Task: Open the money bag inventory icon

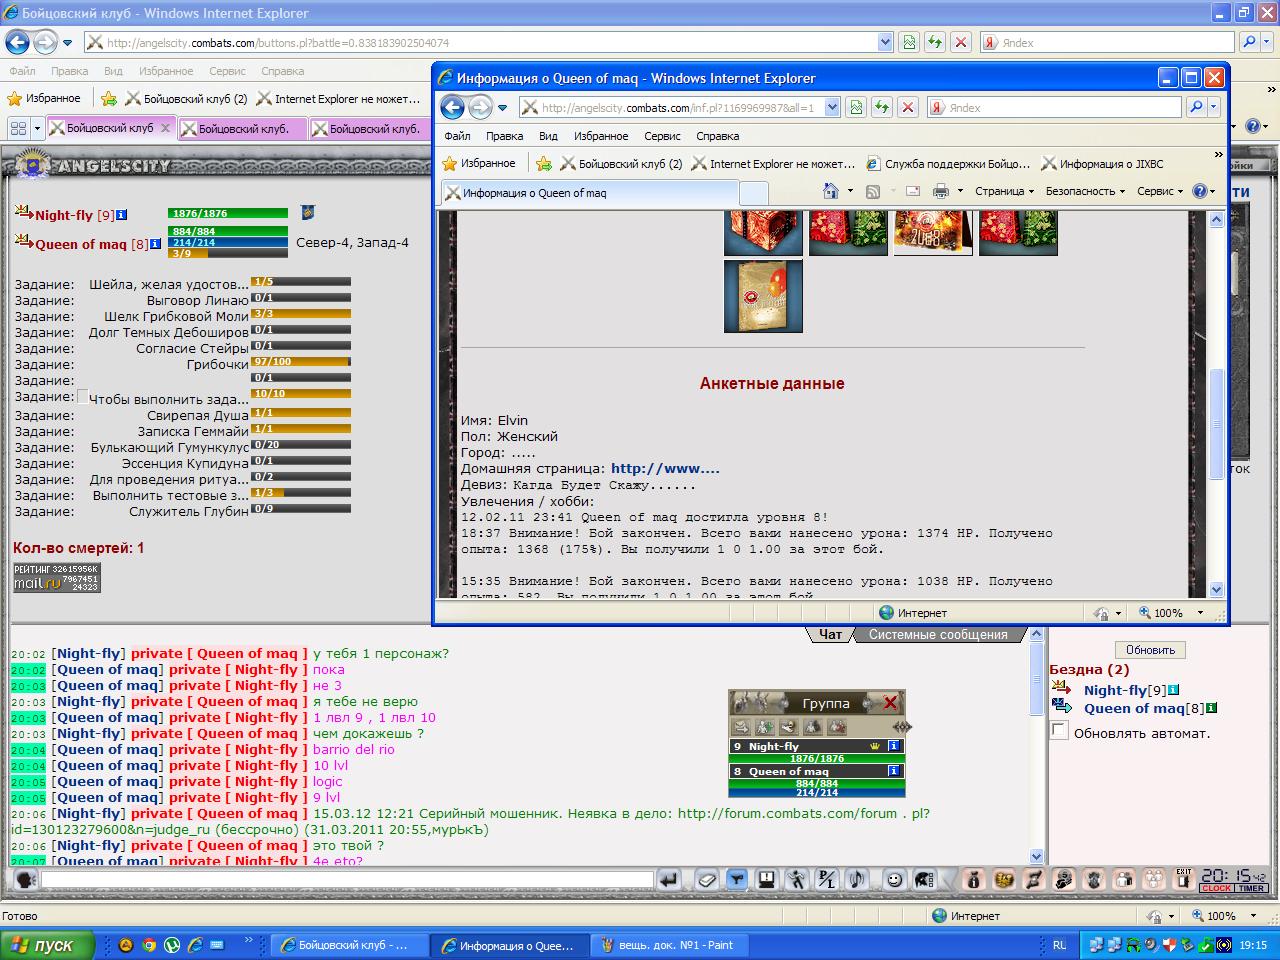Action: [974, 880]
